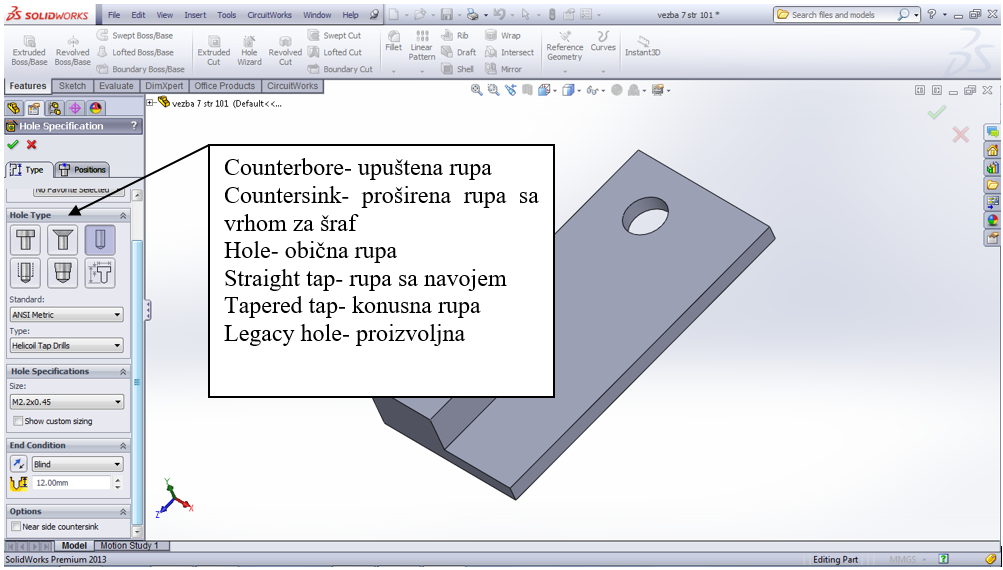1003x570 pixels.
Task: Cancel feature with corner red X
Action: [960, 134]
